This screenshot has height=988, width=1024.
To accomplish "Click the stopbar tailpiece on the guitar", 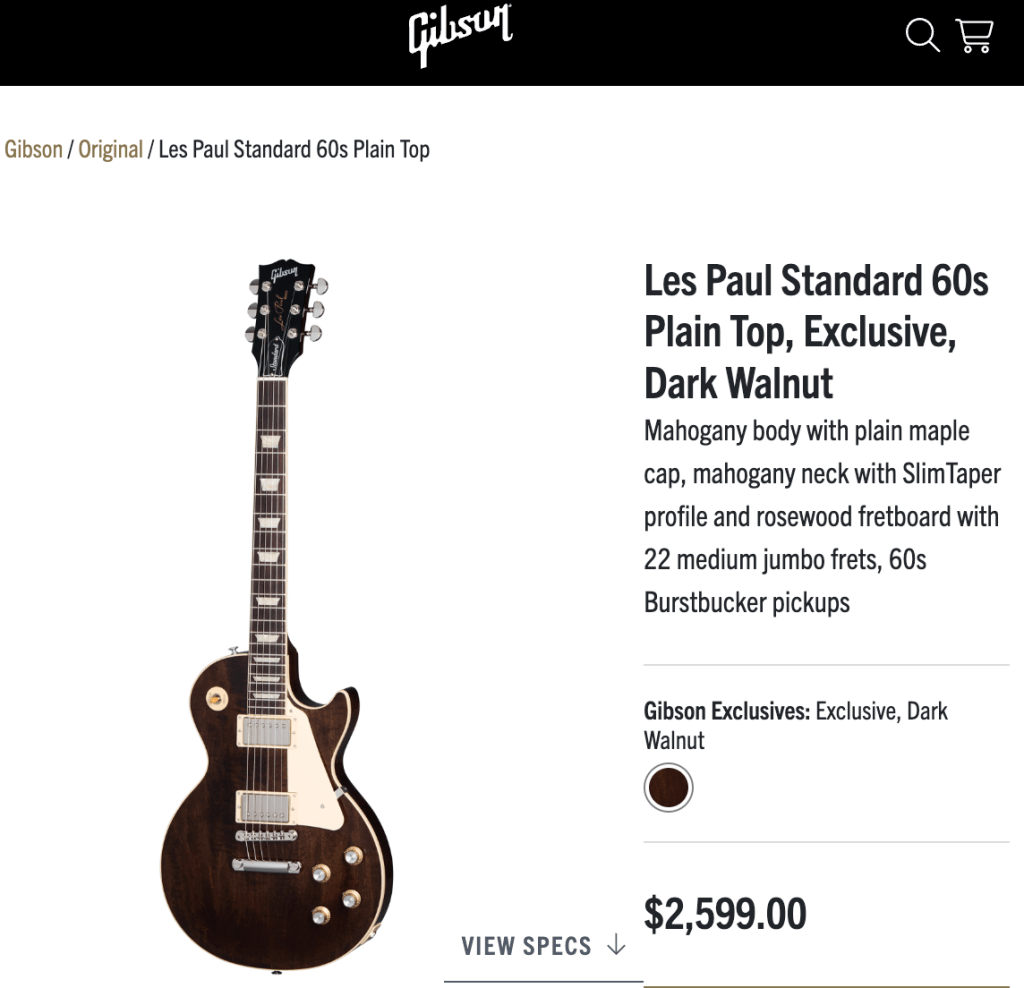I will tap(266, 865).
